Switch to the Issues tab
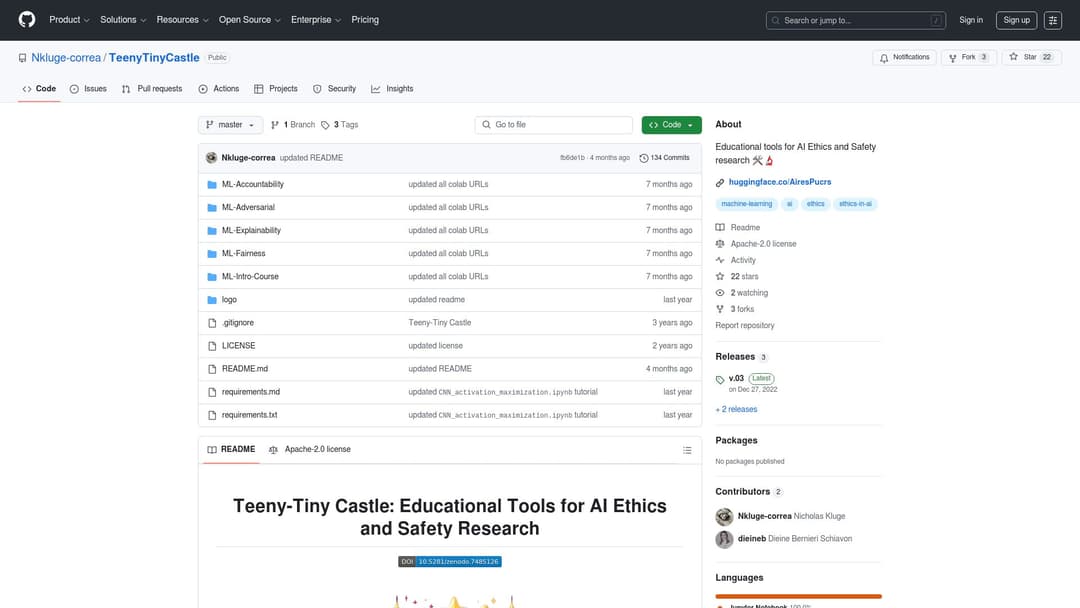Image resolution: width=1080 pixels, height=608 pixels. click(88, 89)
